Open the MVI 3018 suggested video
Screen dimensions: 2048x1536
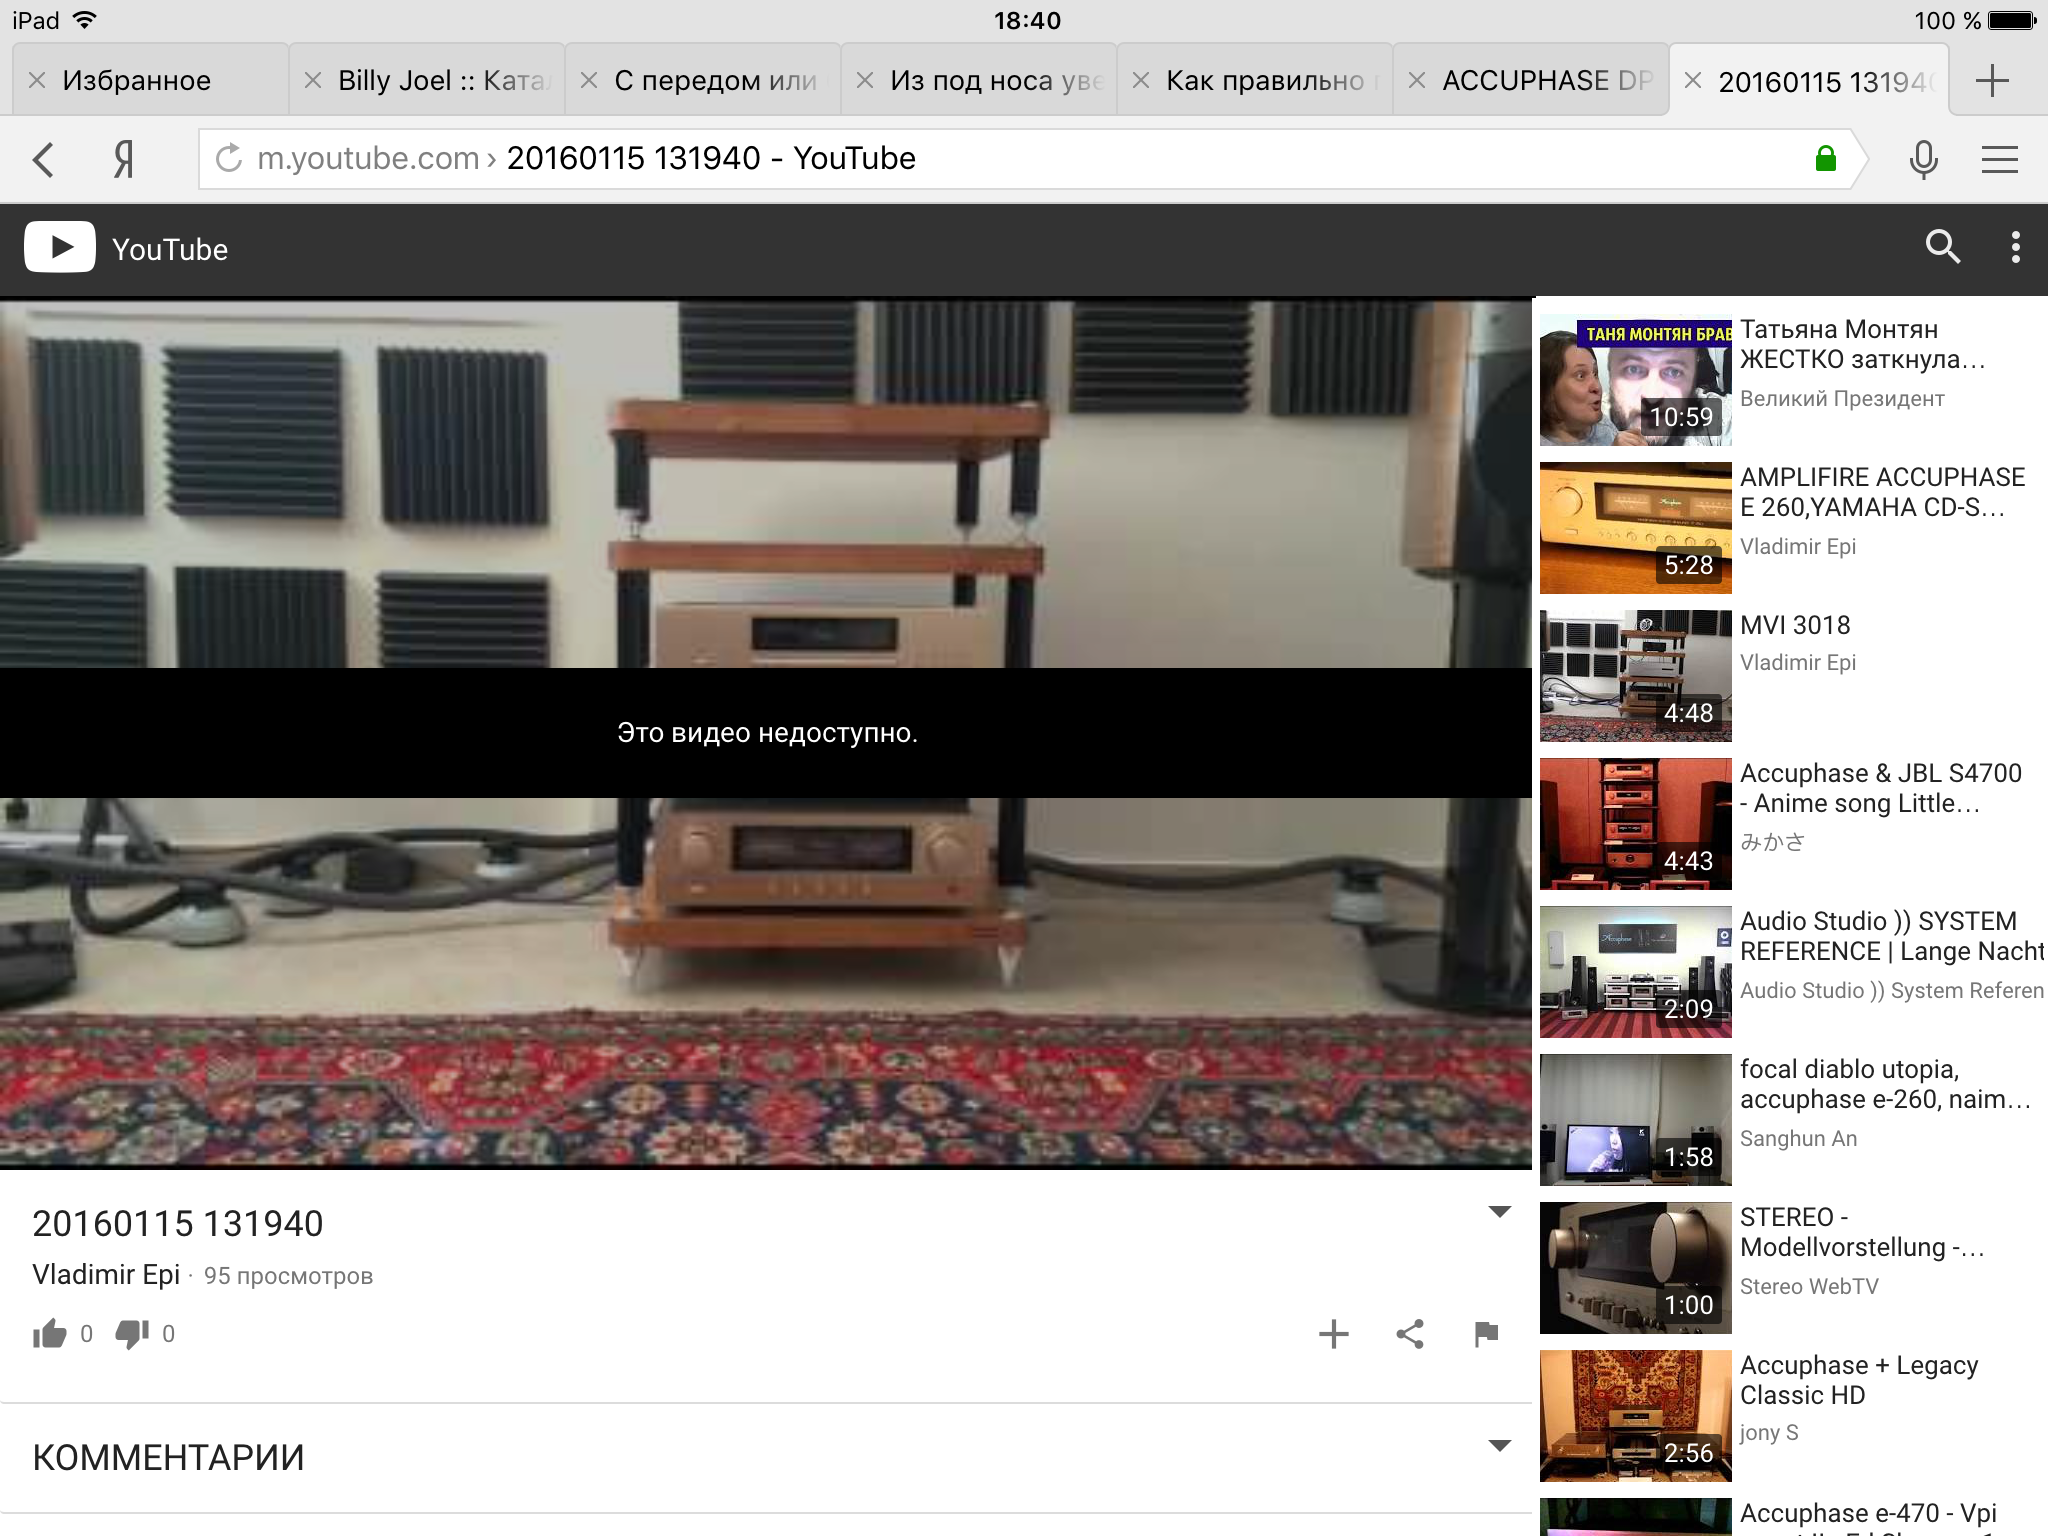(1794, 626)
